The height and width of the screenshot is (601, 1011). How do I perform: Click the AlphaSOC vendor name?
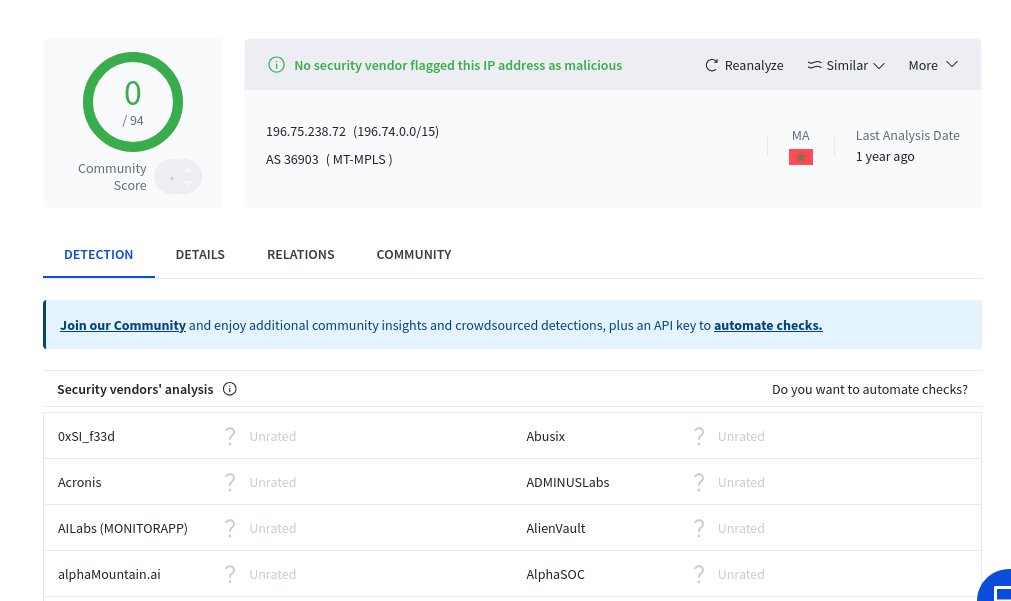click(555, 574)
